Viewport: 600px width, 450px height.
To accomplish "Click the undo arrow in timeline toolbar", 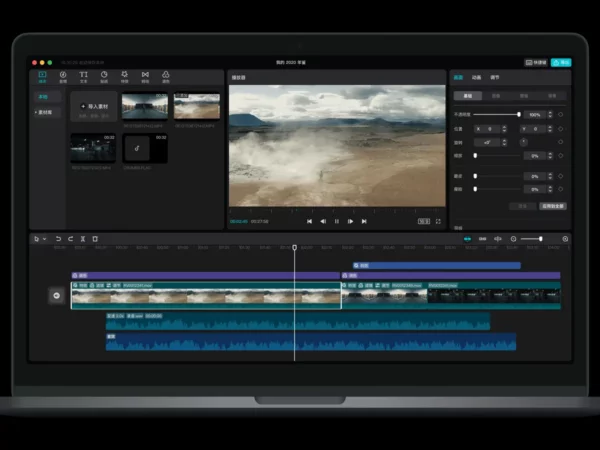I will click(x=58, y=239).
